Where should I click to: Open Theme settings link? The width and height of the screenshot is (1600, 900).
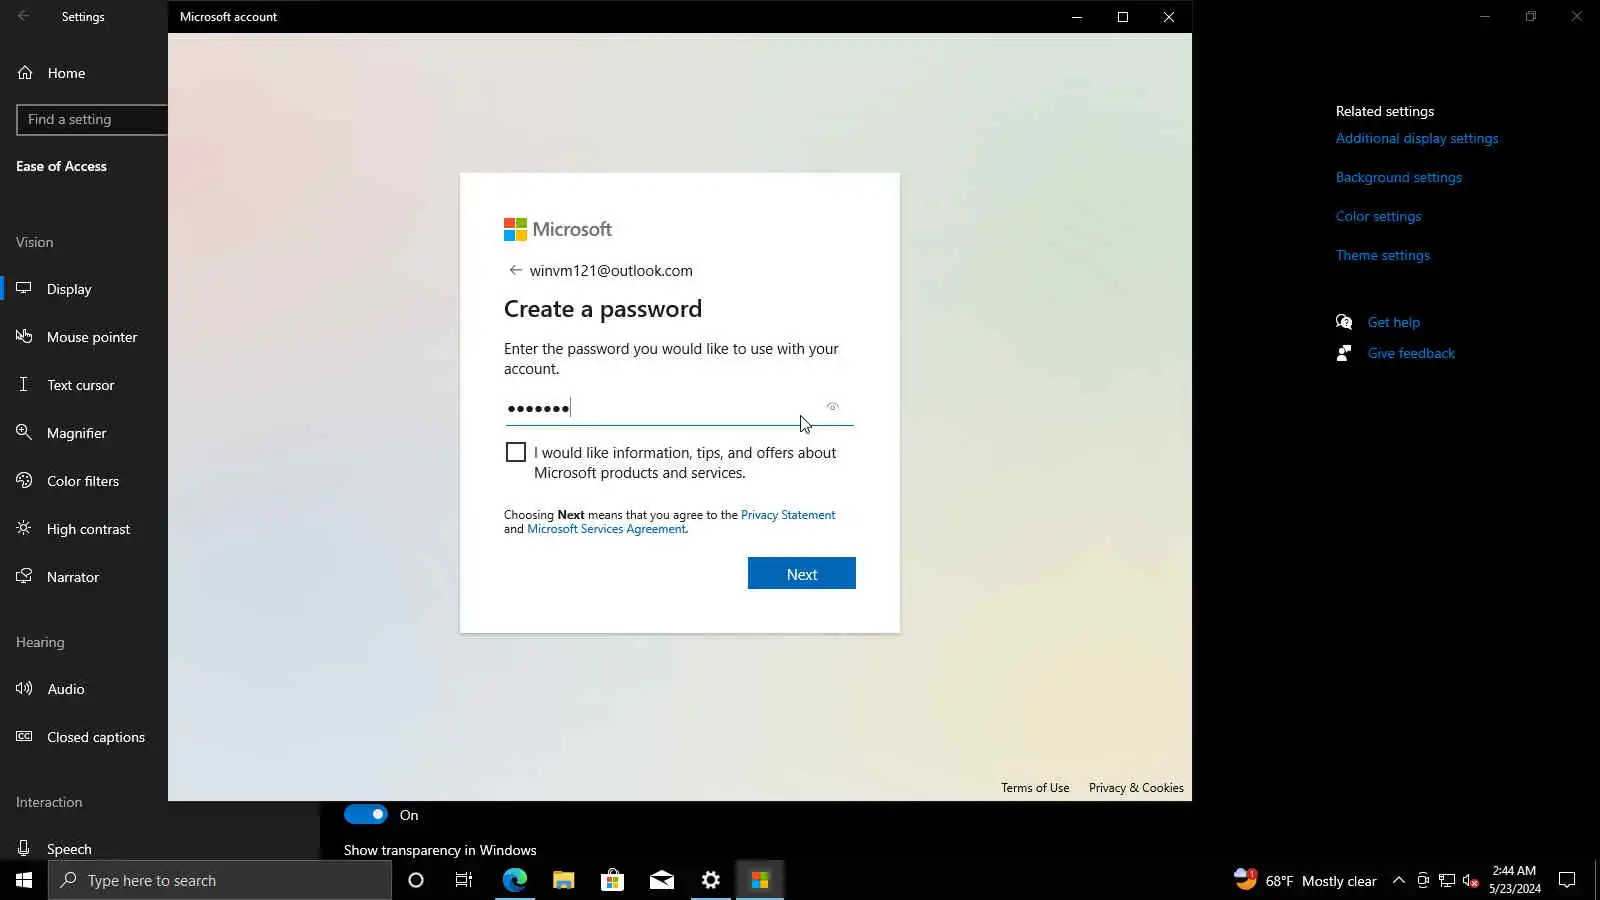point(1383,255)
